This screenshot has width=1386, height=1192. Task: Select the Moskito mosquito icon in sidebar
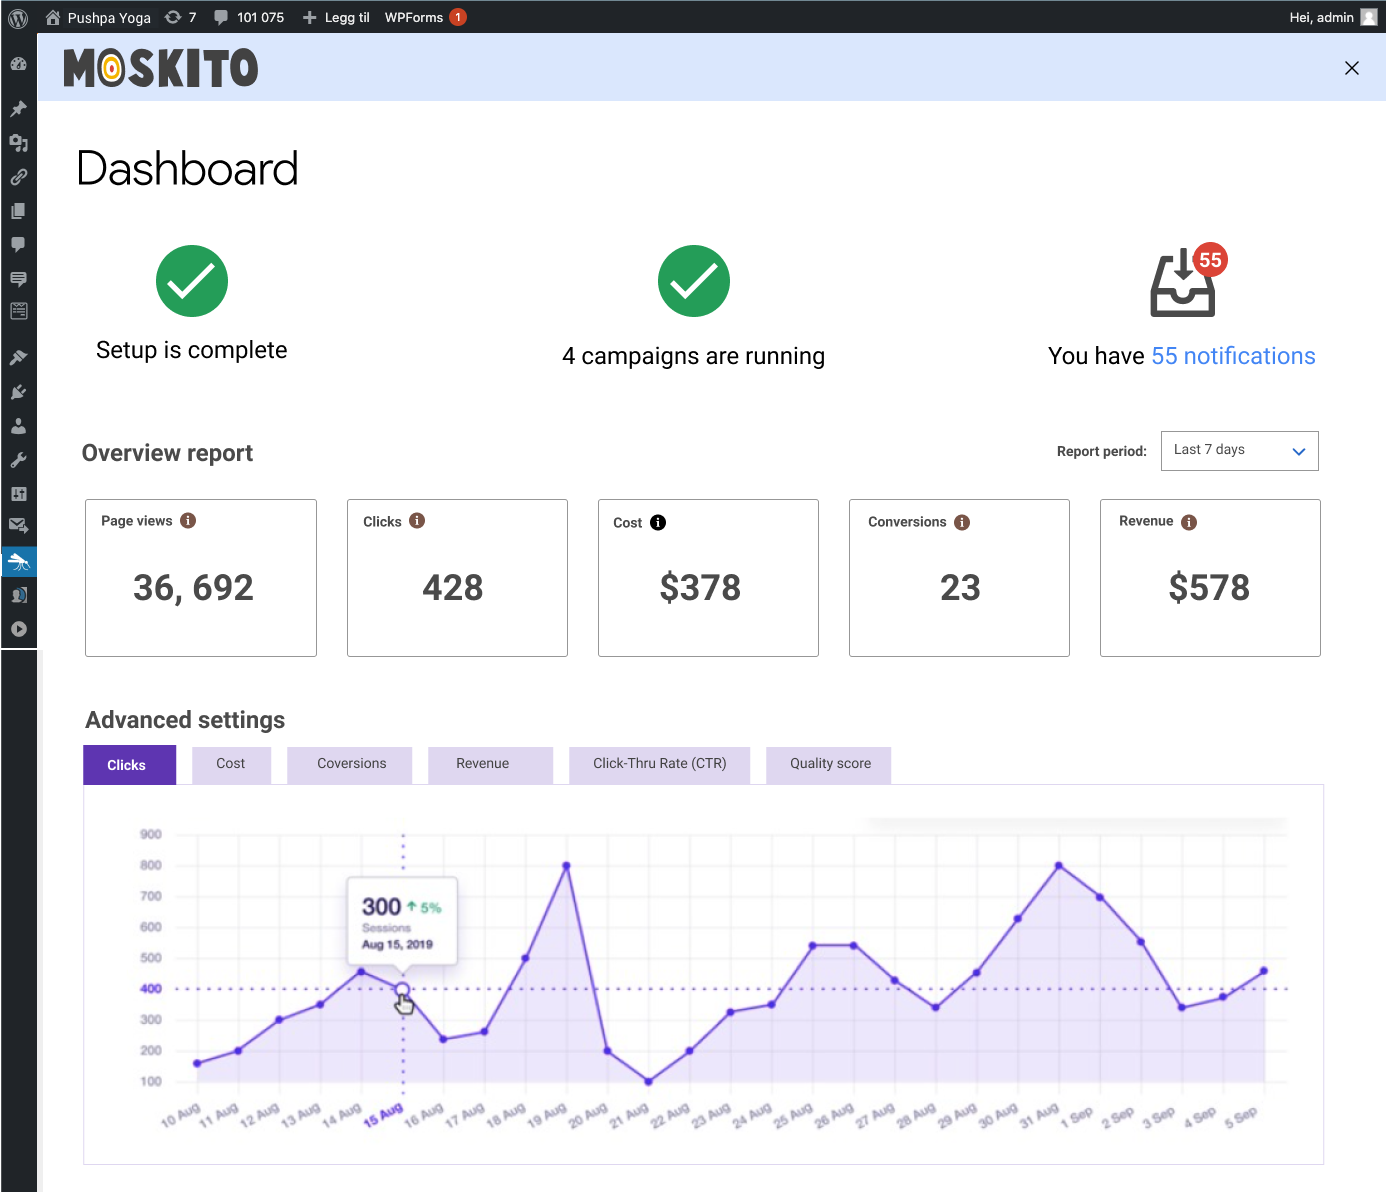coord(18,562)
